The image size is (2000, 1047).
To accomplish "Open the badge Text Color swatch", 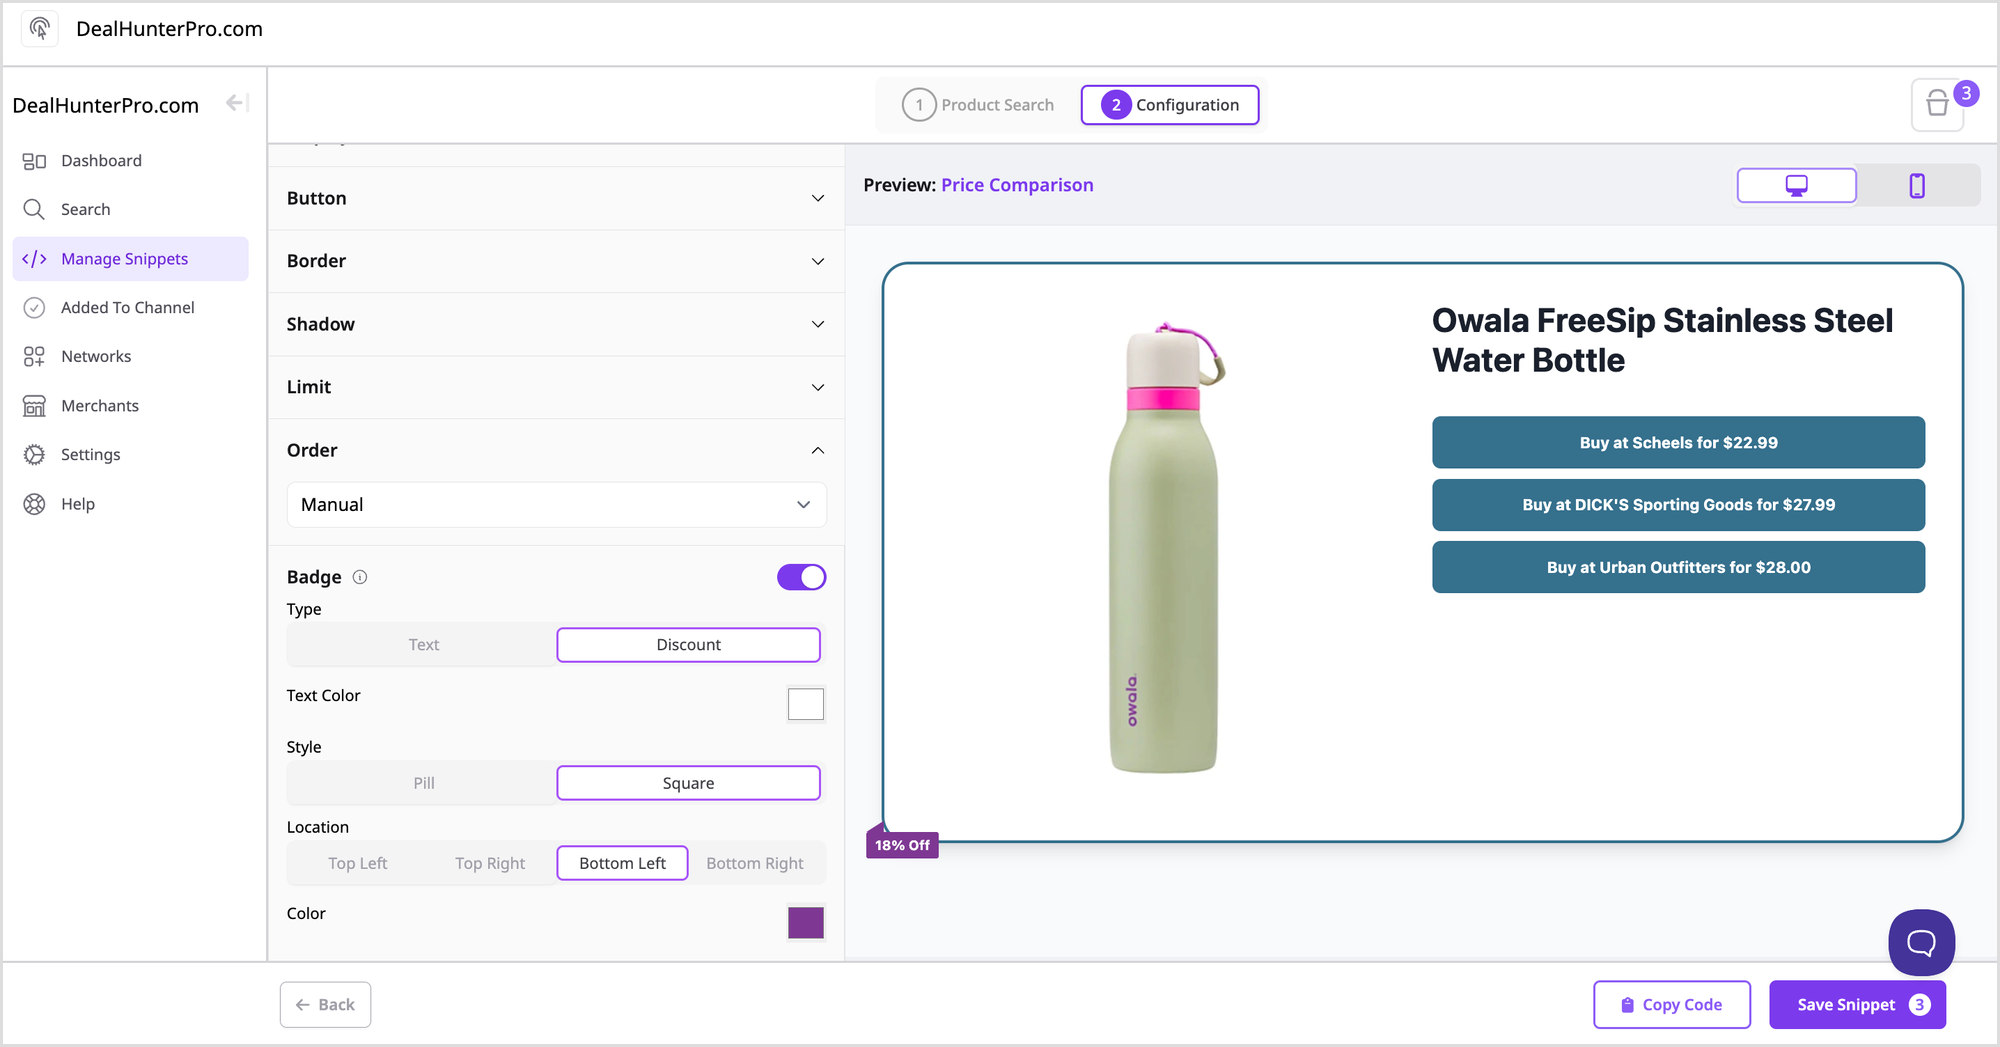I will tap(805, 704).
